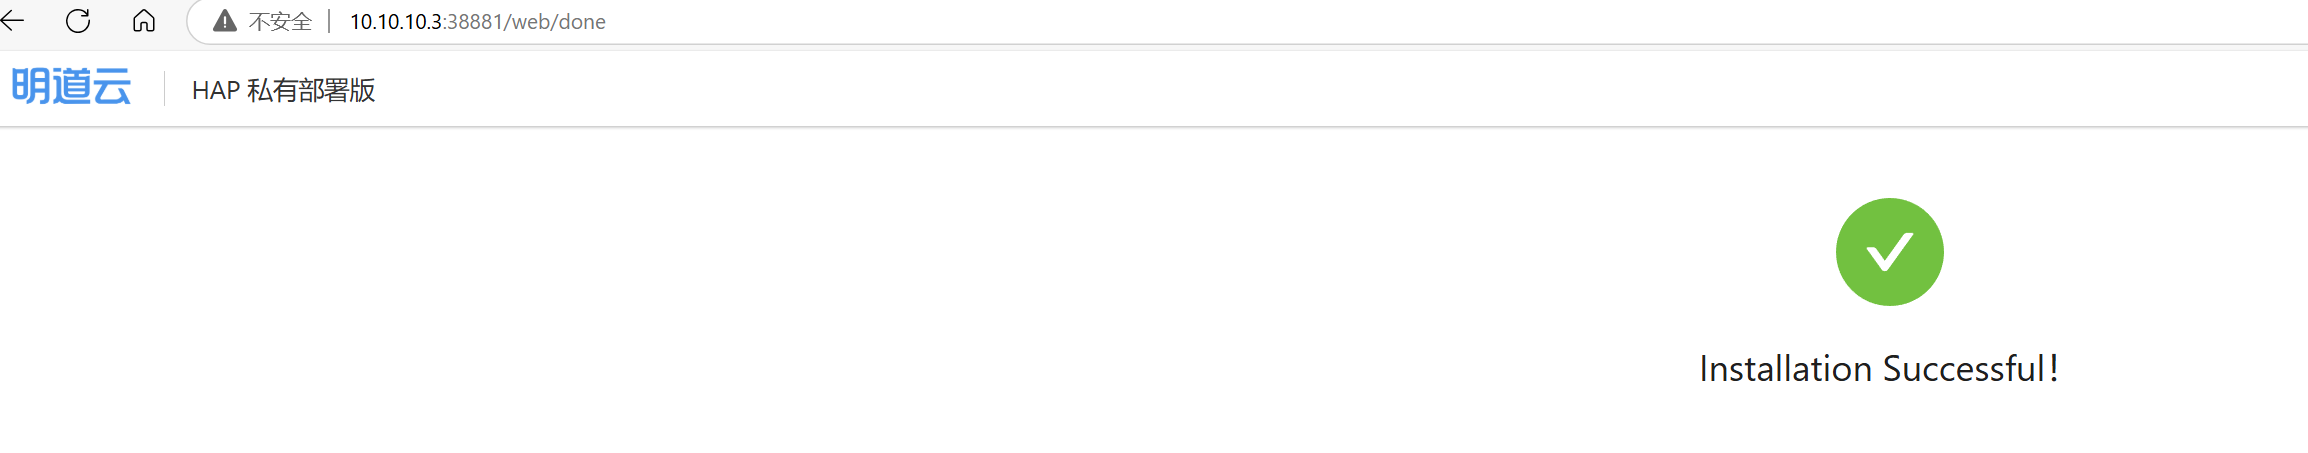Click the word HAP in the header
The height and width of the screenshot is (453, 2308).
pos(215,91)
